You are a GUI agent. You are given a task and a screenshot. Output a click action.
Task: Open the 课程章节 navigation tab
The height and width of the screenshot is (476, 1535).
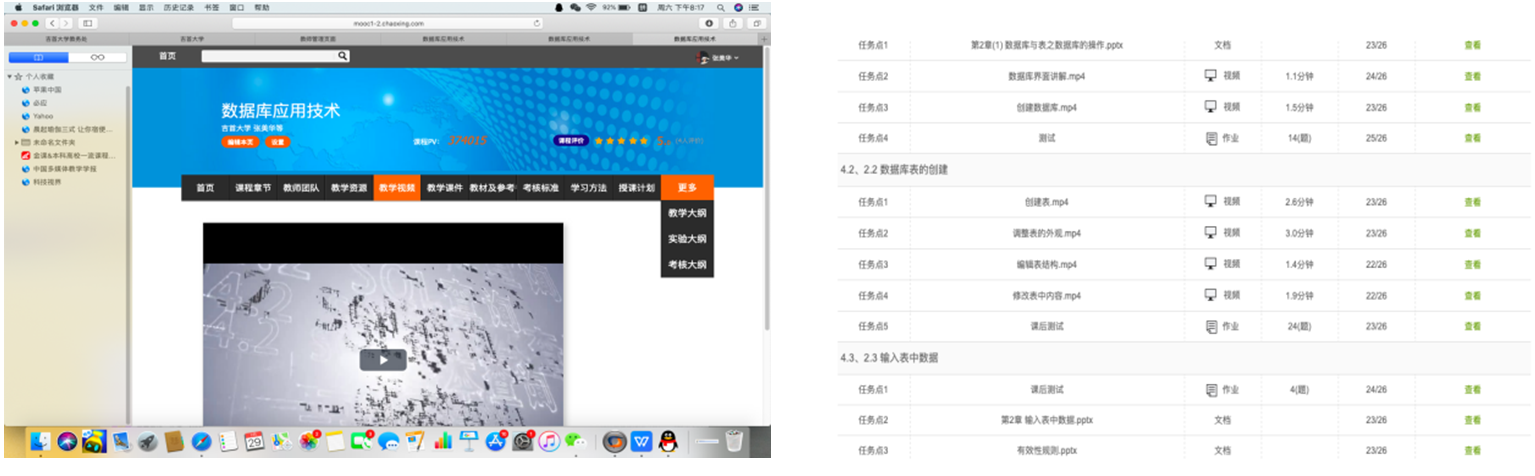pyautogui.click(x=252, y=188)
